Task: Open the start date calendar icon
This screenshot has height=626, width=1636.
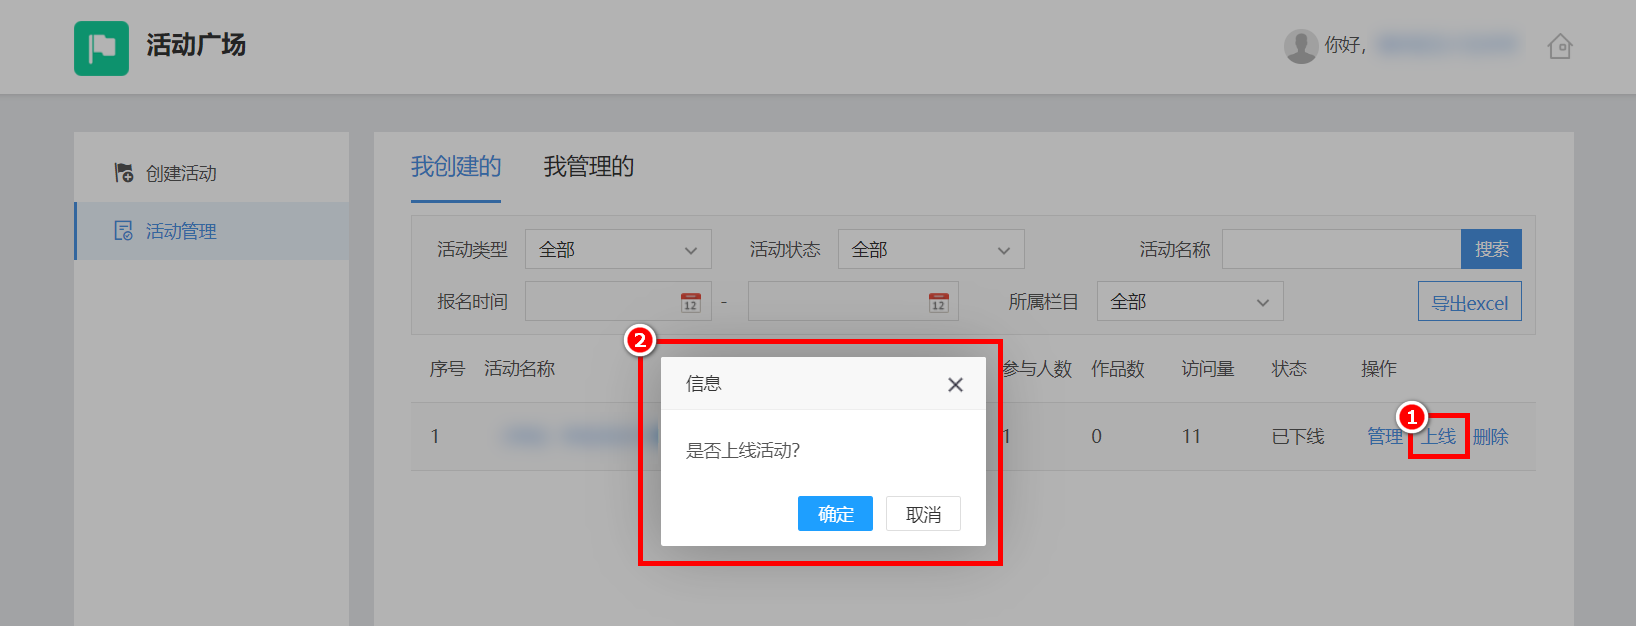Action: click(x=690, y=302)
